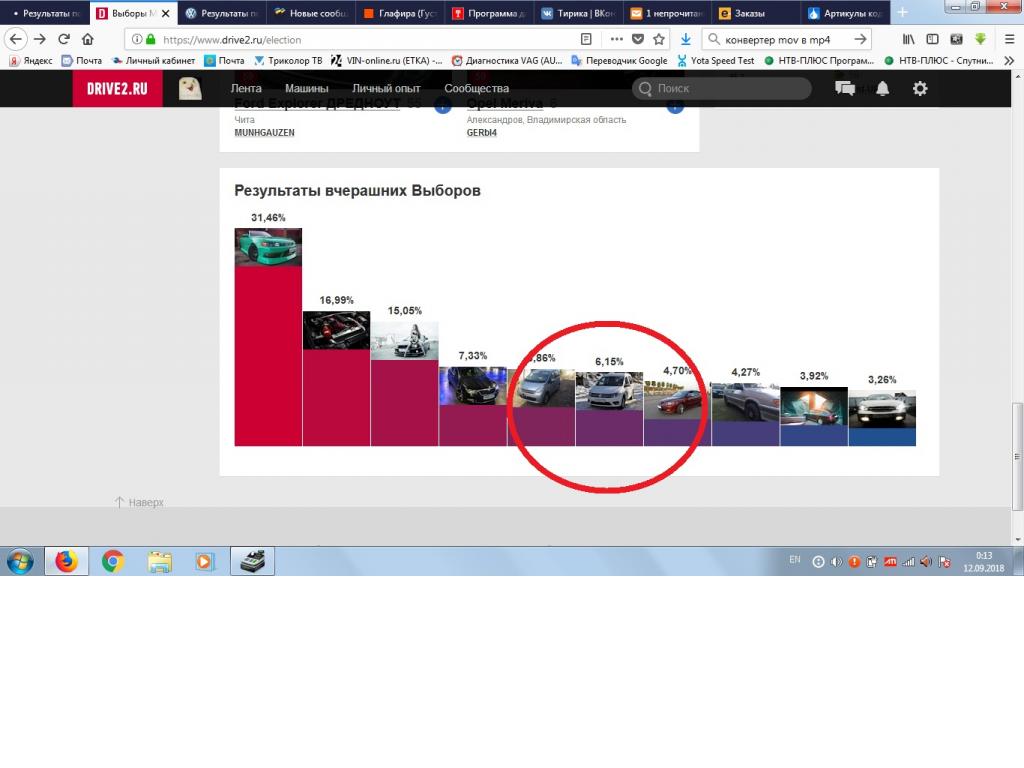The height and width of the screenshot is (768, 1024).
Task: Toggle reader view in the address bar
Action: 586,39
